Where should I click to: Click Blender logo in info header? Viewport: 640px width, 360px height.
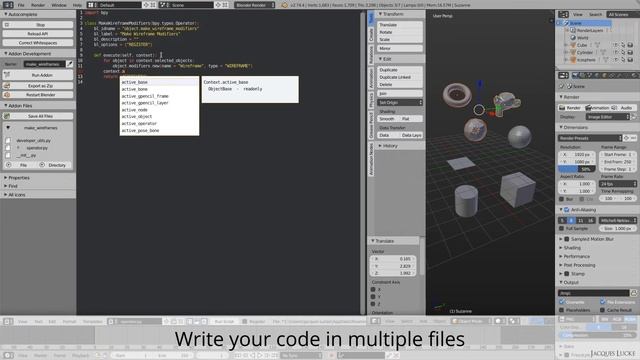(284, 5)
